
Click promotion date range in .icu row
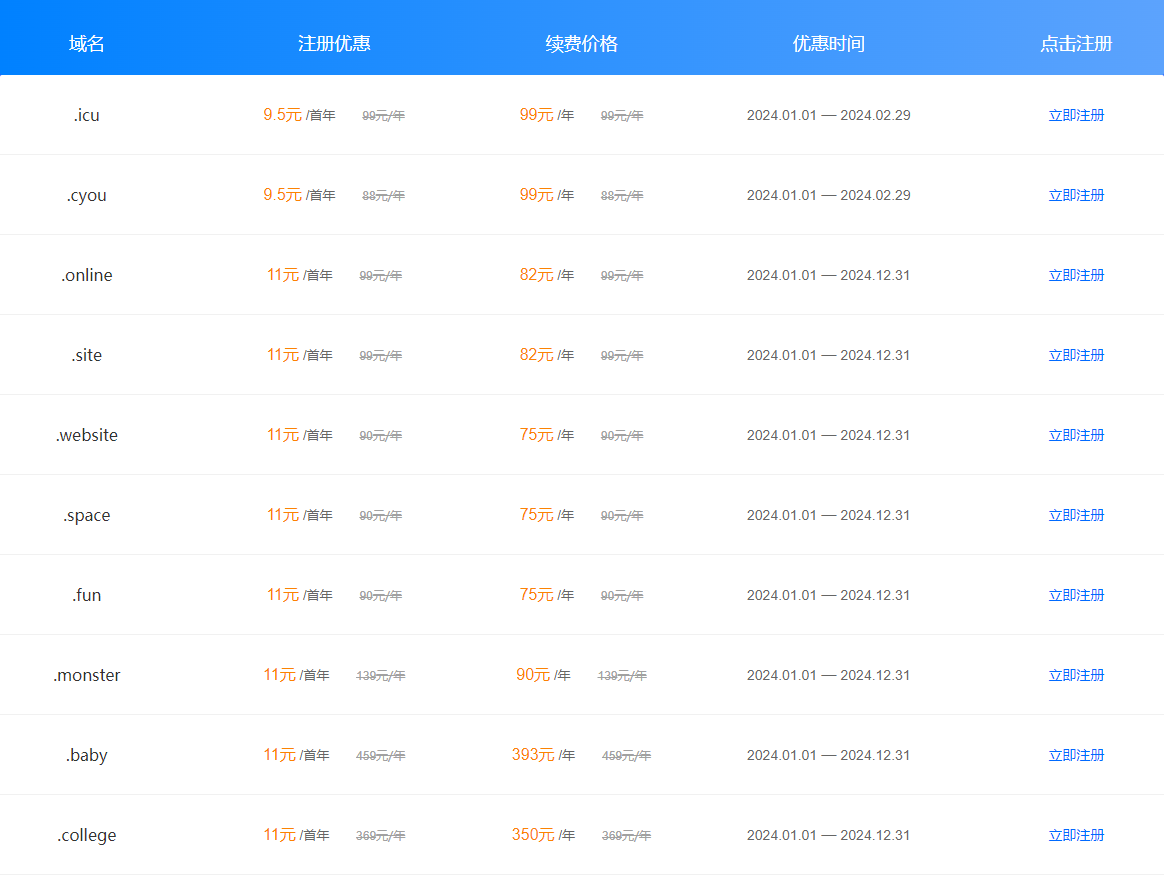(x=828, y=115)
